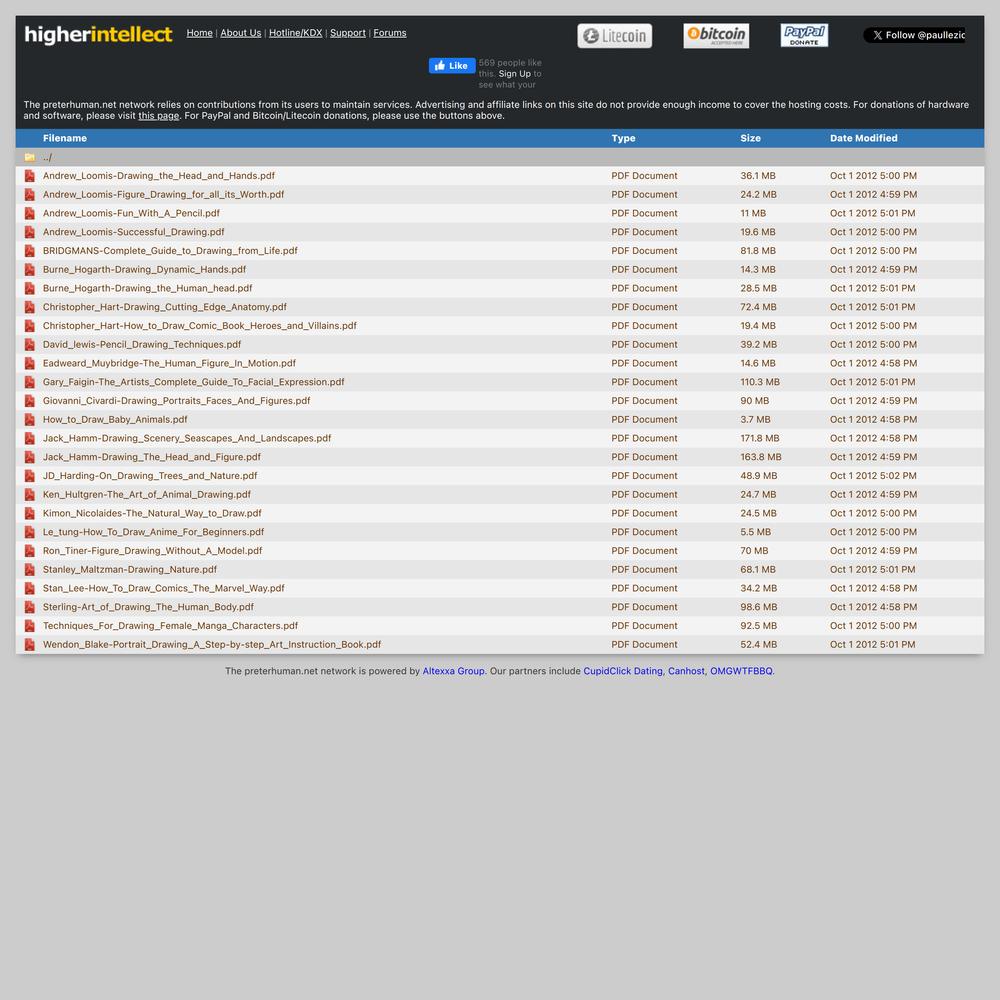The height and width of the screenshot is (1000, 1000).
Task: Open the 'this page' donations link
Action: coord(159,116)
